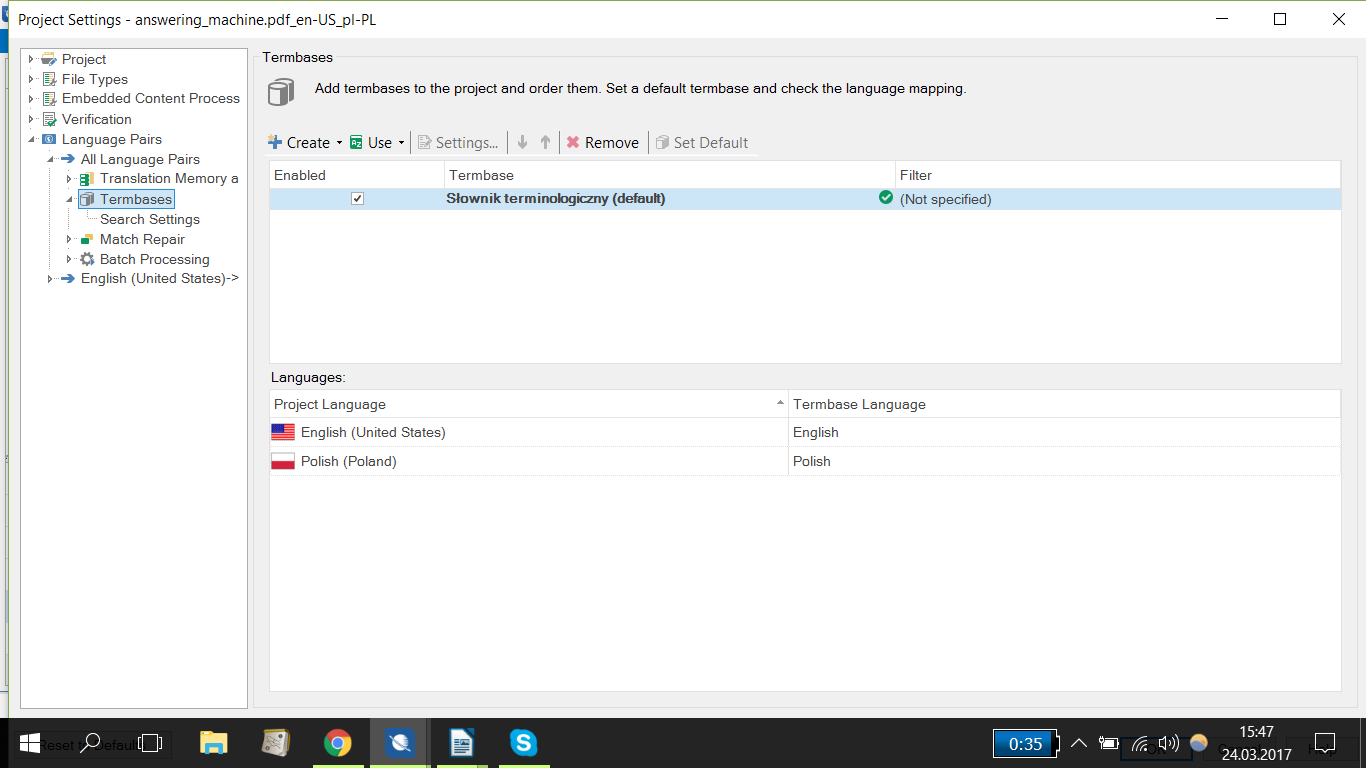Click the Create termbase plus icon

[x=275, y=143]
